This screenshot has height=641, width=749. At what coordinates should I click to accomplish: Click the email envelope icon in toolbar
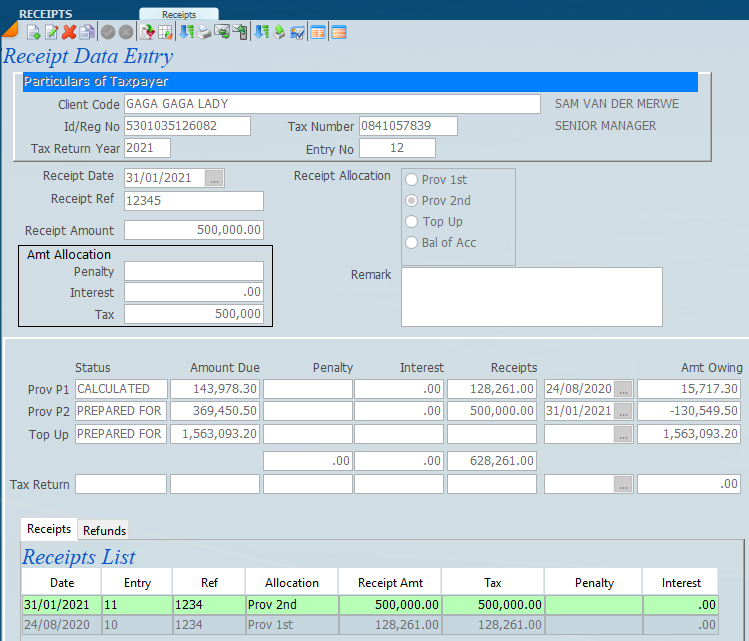pos(222,33)
